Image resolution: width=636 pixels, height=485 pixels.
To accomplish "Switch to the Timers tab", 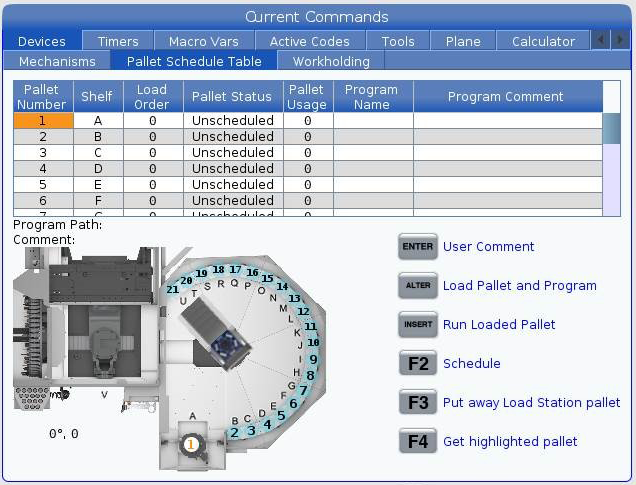I will 118,41.
